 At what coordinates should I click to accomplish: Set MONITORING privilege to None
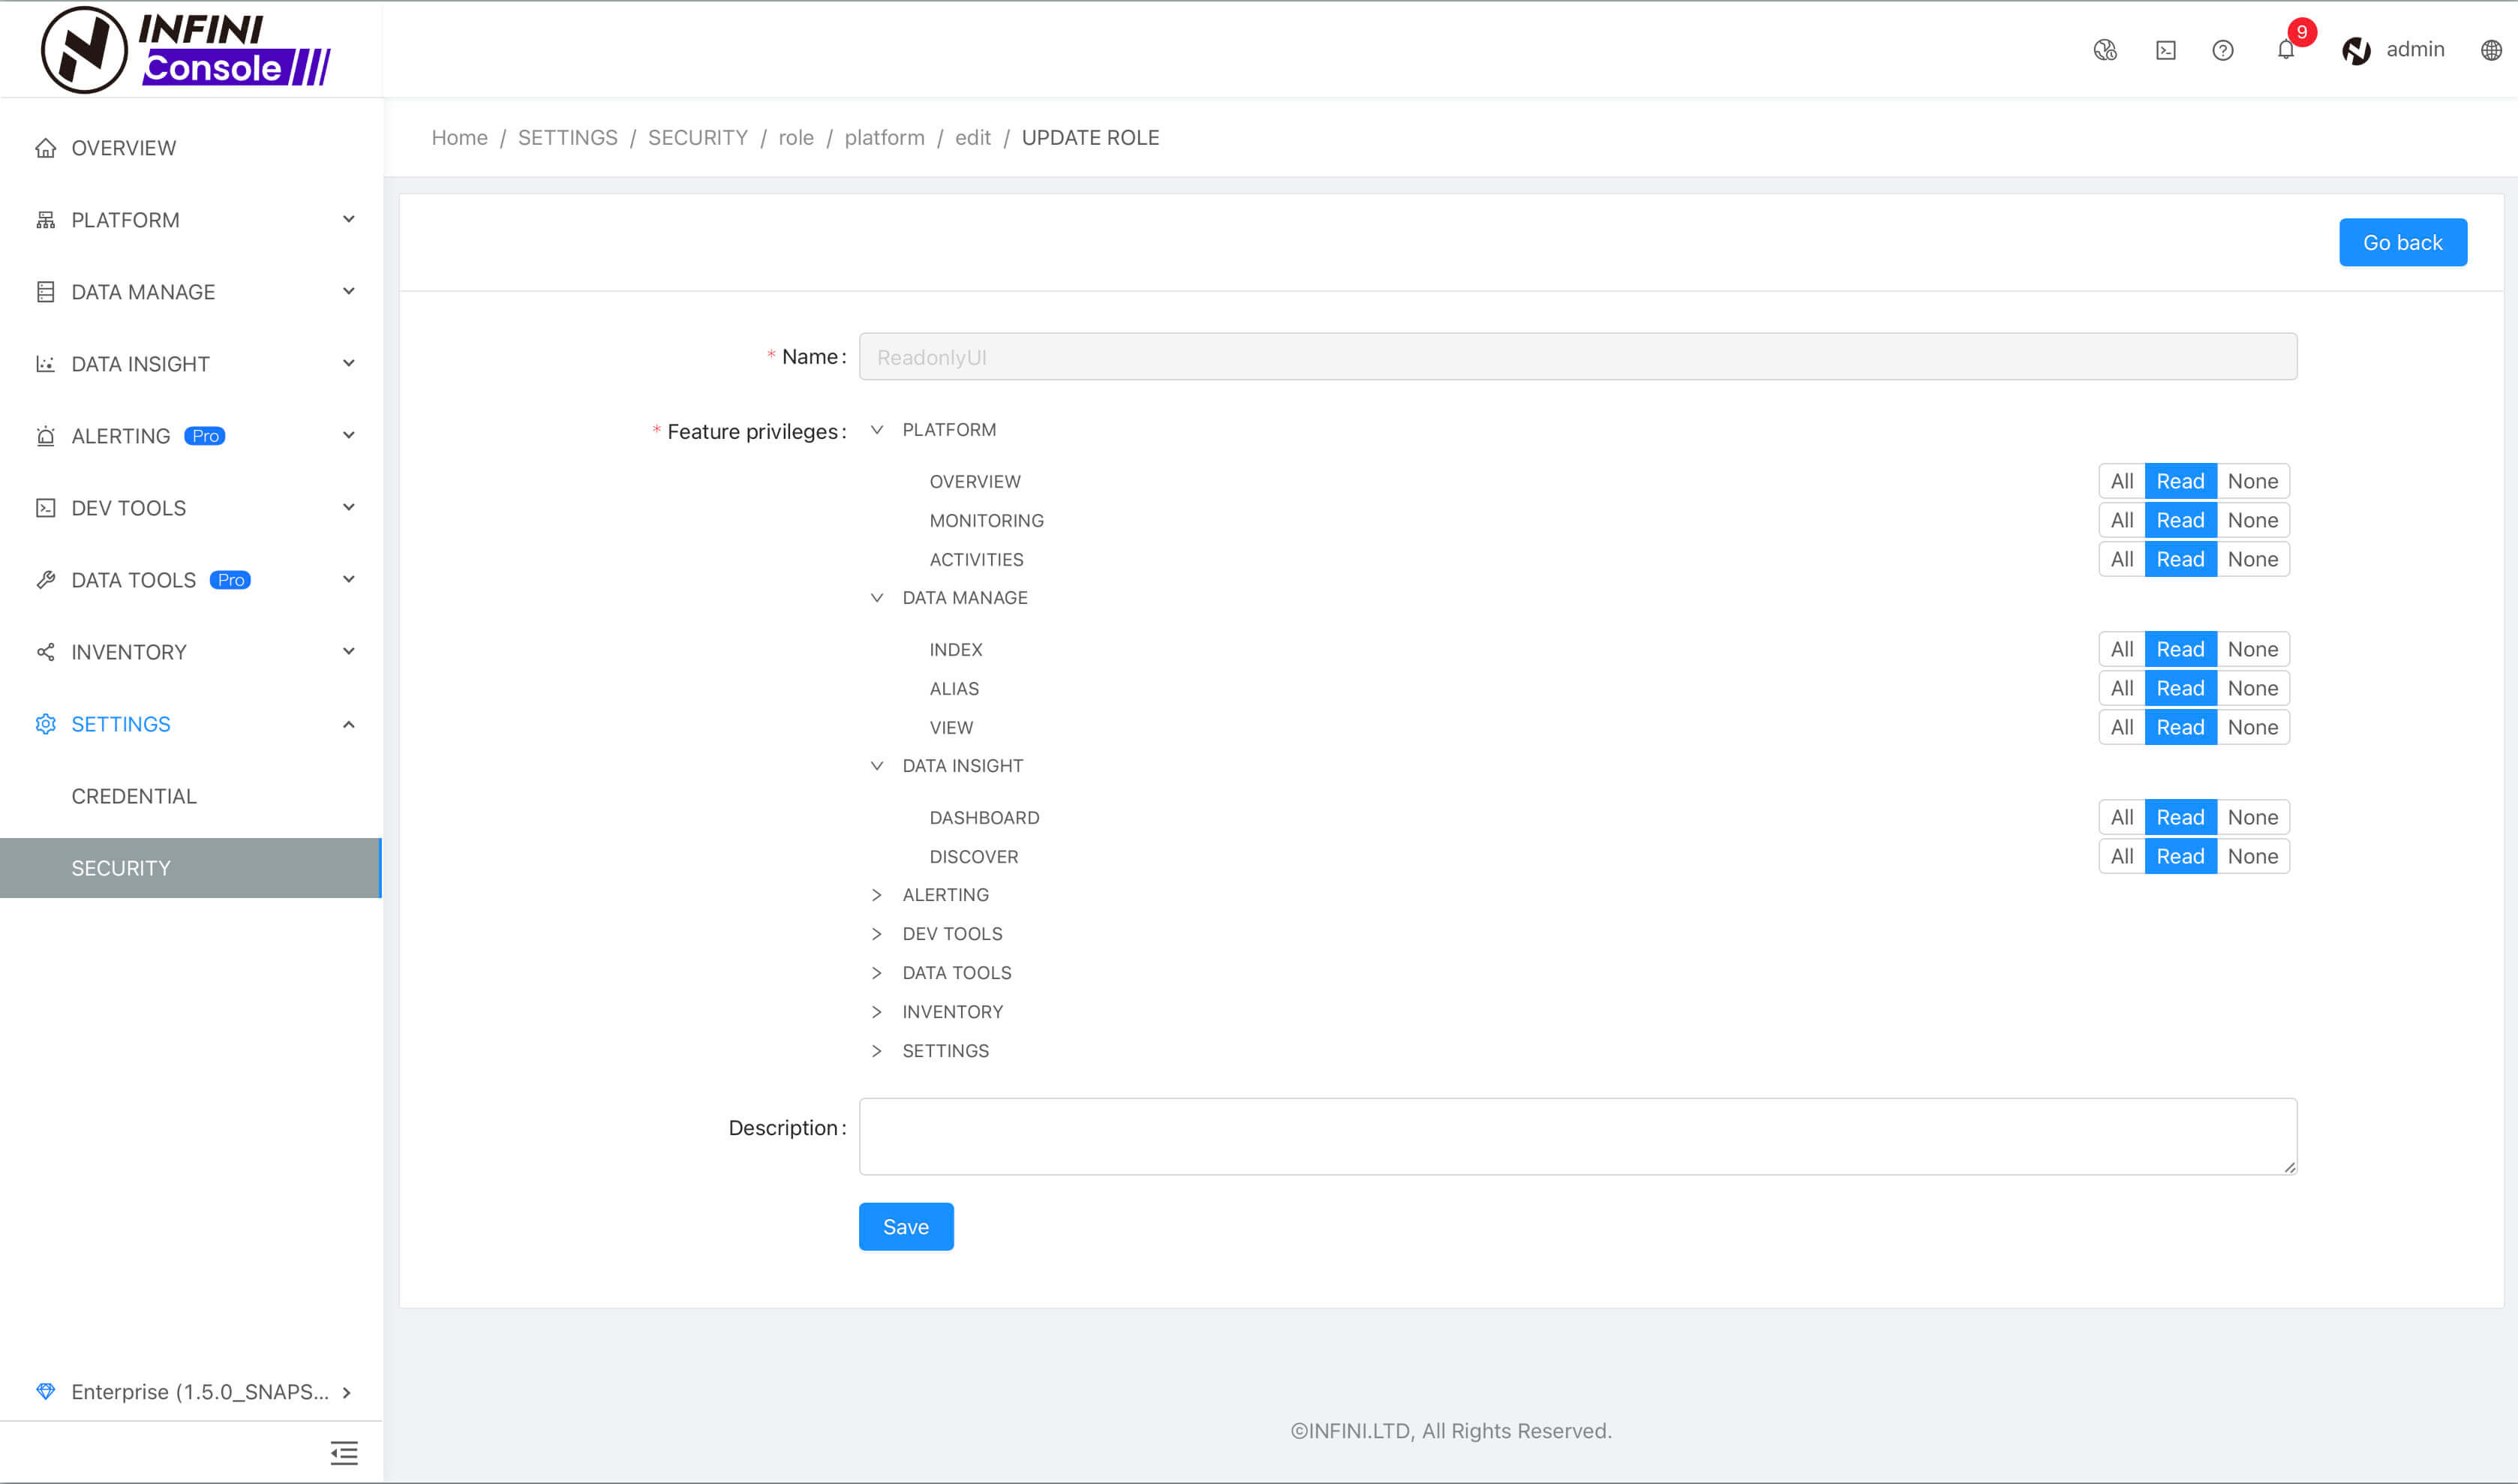(x=2253, y=520)
